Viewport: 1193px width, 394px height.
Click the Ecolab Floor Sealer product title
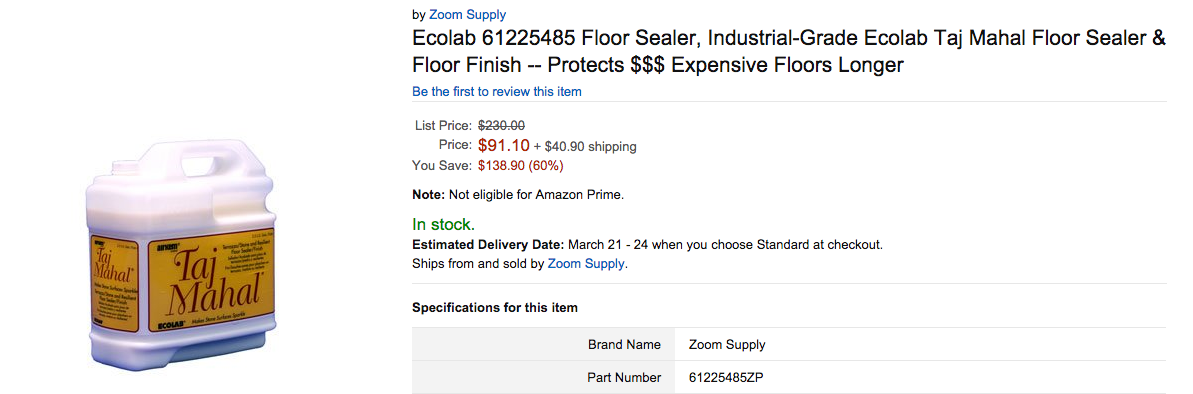pos(788,52)
